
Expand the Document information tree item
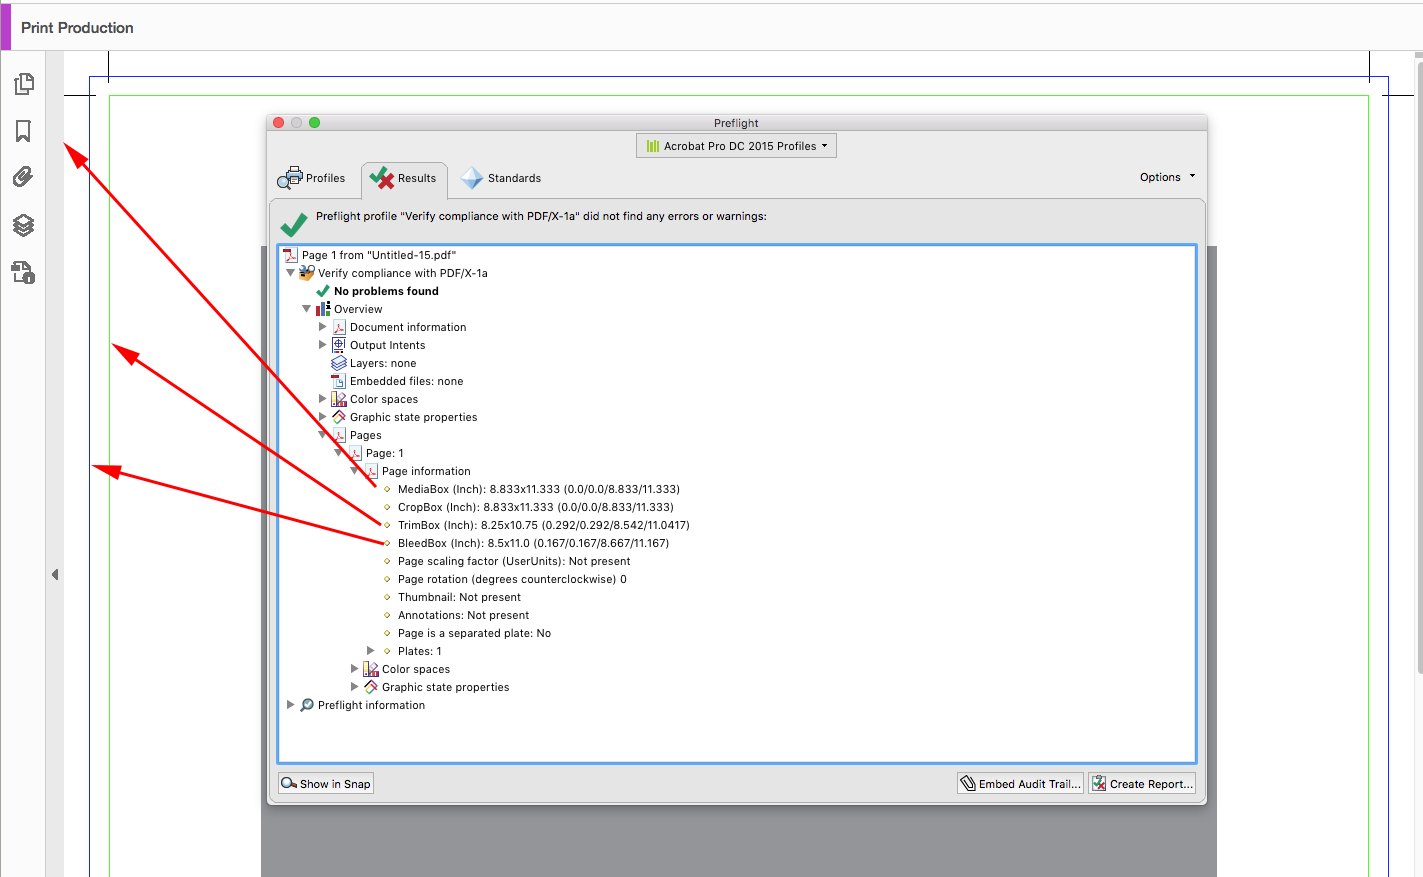[323, 327]
